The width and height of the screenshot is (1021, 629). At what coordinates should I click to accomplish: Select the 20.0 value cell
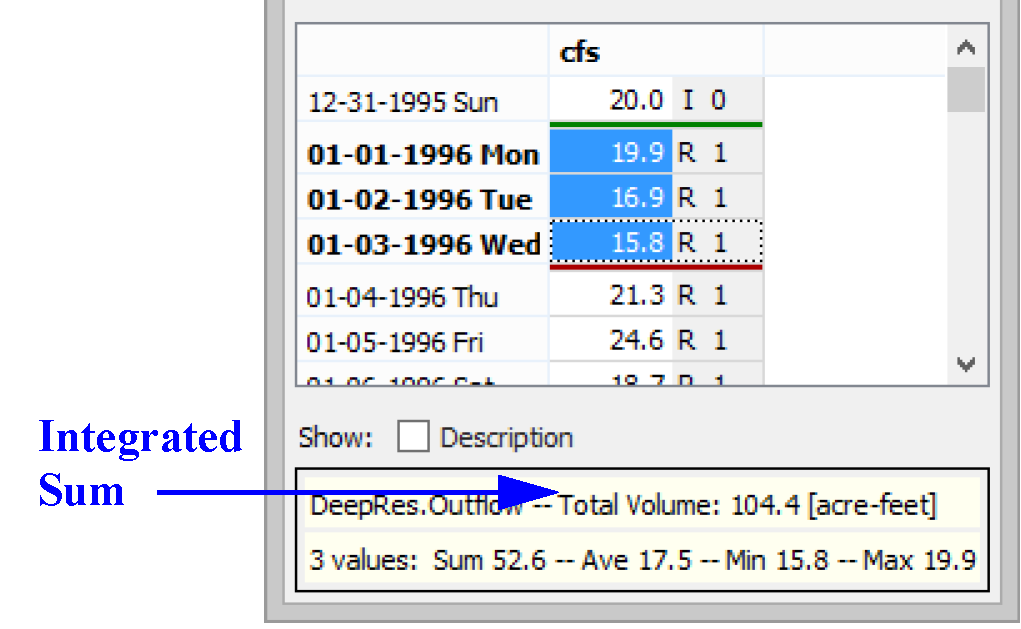611,101
